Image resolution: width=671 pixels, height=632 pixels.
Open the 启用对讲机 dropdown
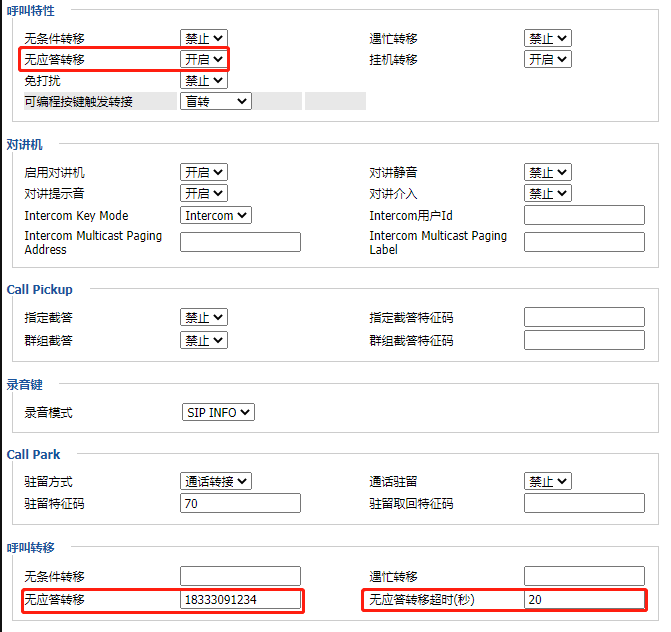point(204,172)
